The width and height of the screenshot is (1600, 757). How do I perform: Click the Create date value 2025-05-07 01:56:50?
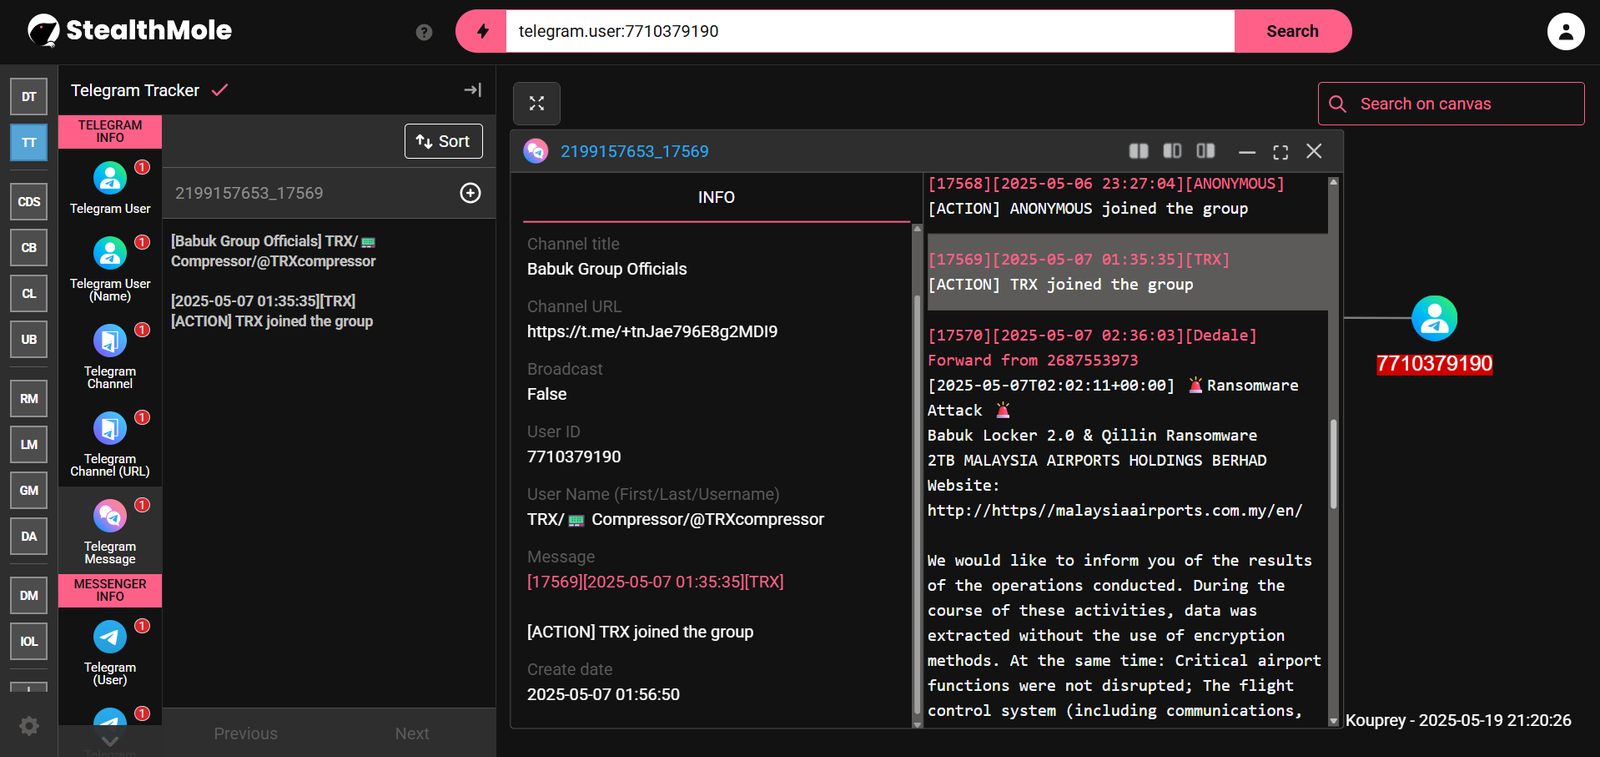603,695
